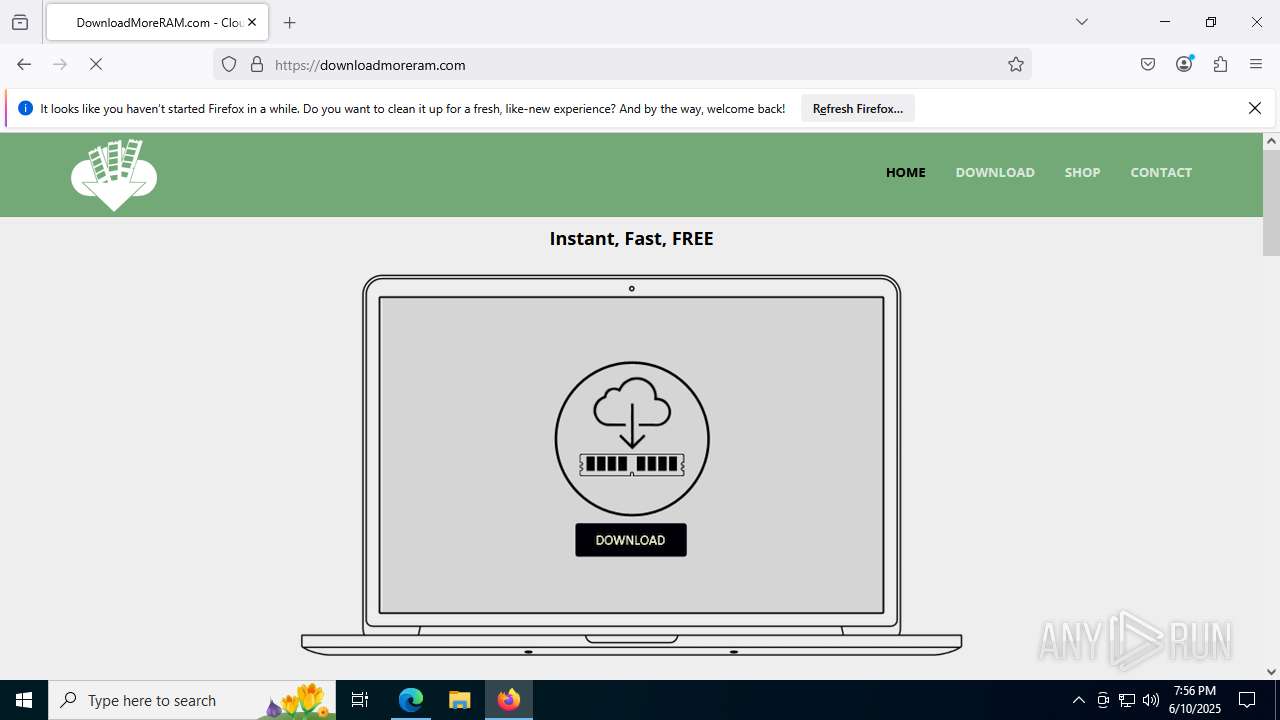This screenshot has width=1280, height=720.
Task: Open the Windows Start menu
Action: (24, 700)
